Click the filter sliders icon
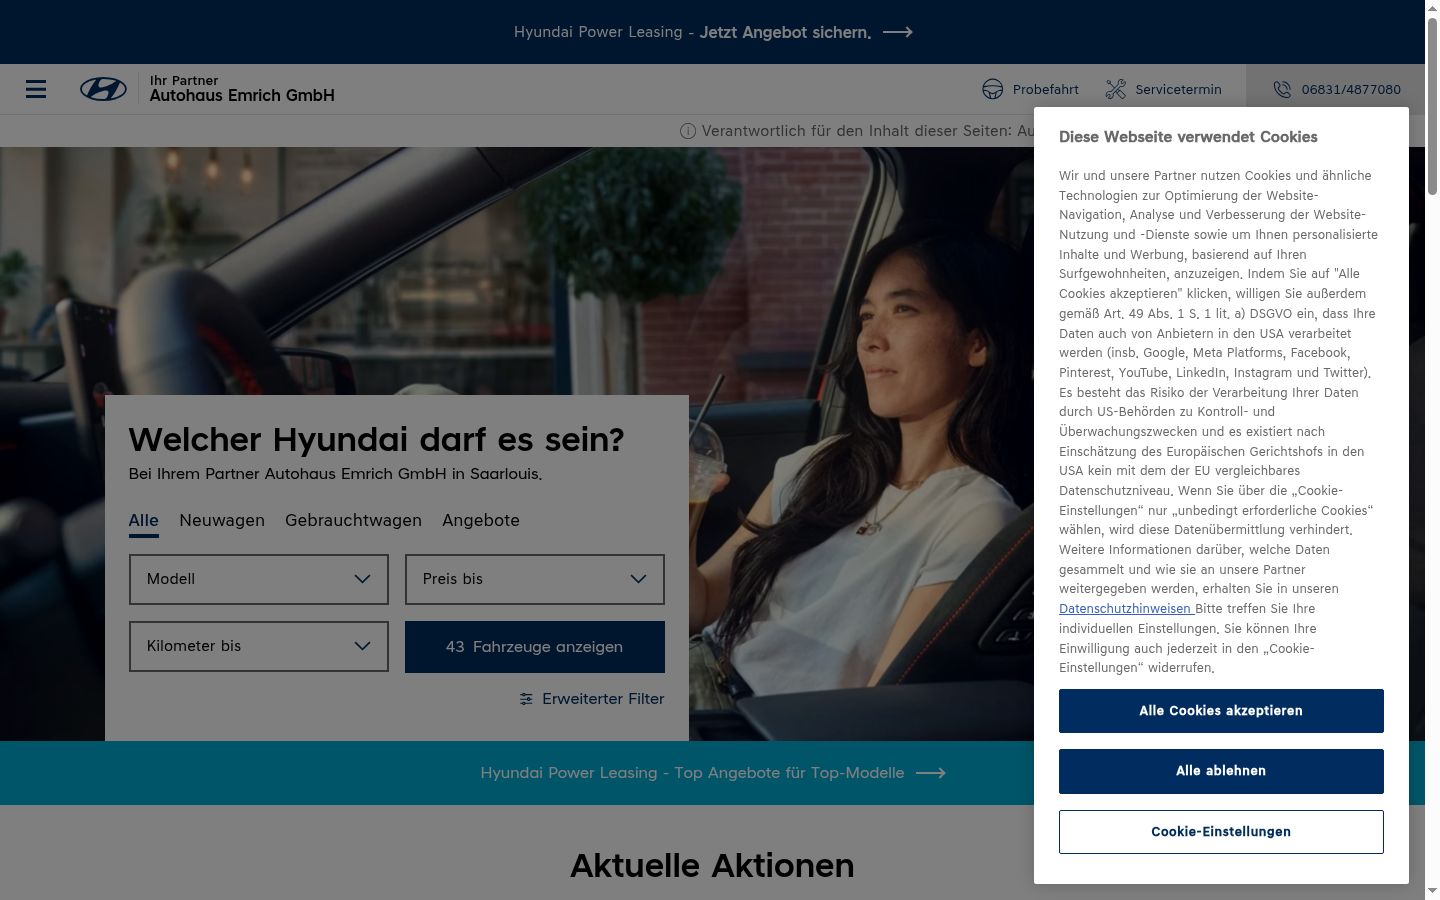 pos(526,699)
